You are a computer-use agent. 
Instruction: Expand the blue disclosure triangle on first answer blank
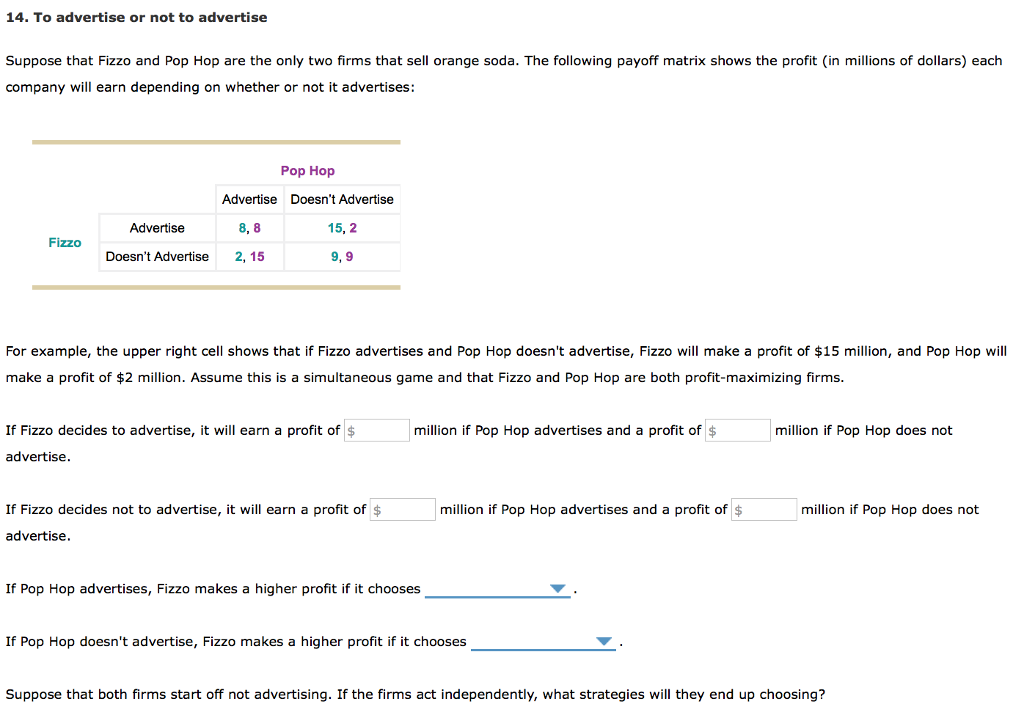[558, 588]
